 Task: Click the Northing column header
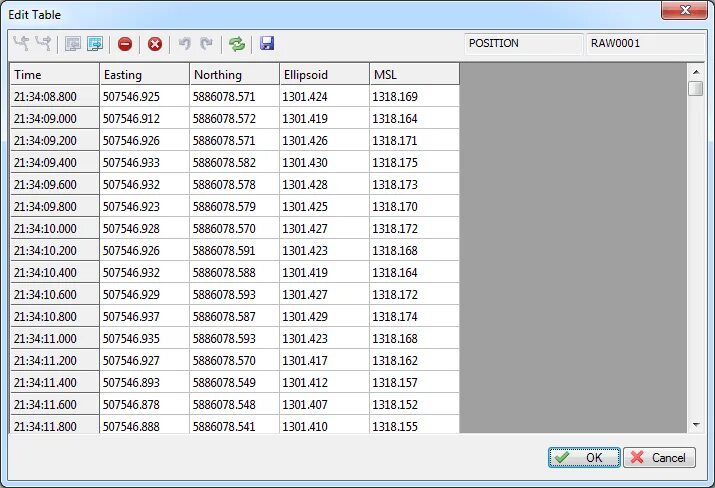coord(234,74)
